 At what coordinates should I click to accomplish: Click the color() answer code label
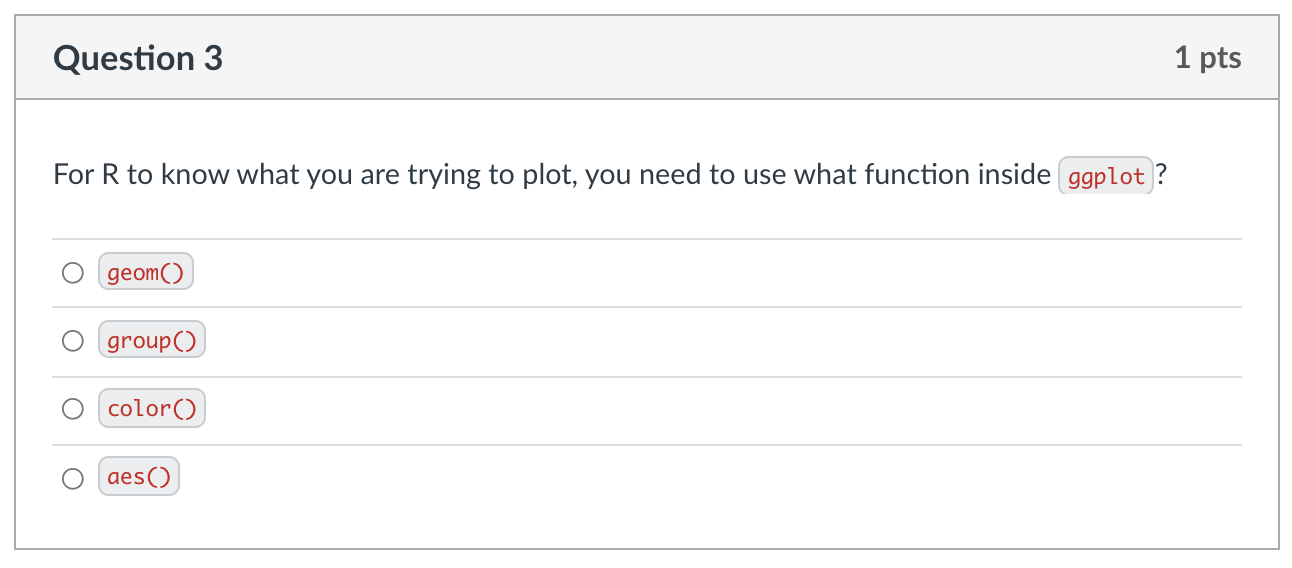[152, 409]
